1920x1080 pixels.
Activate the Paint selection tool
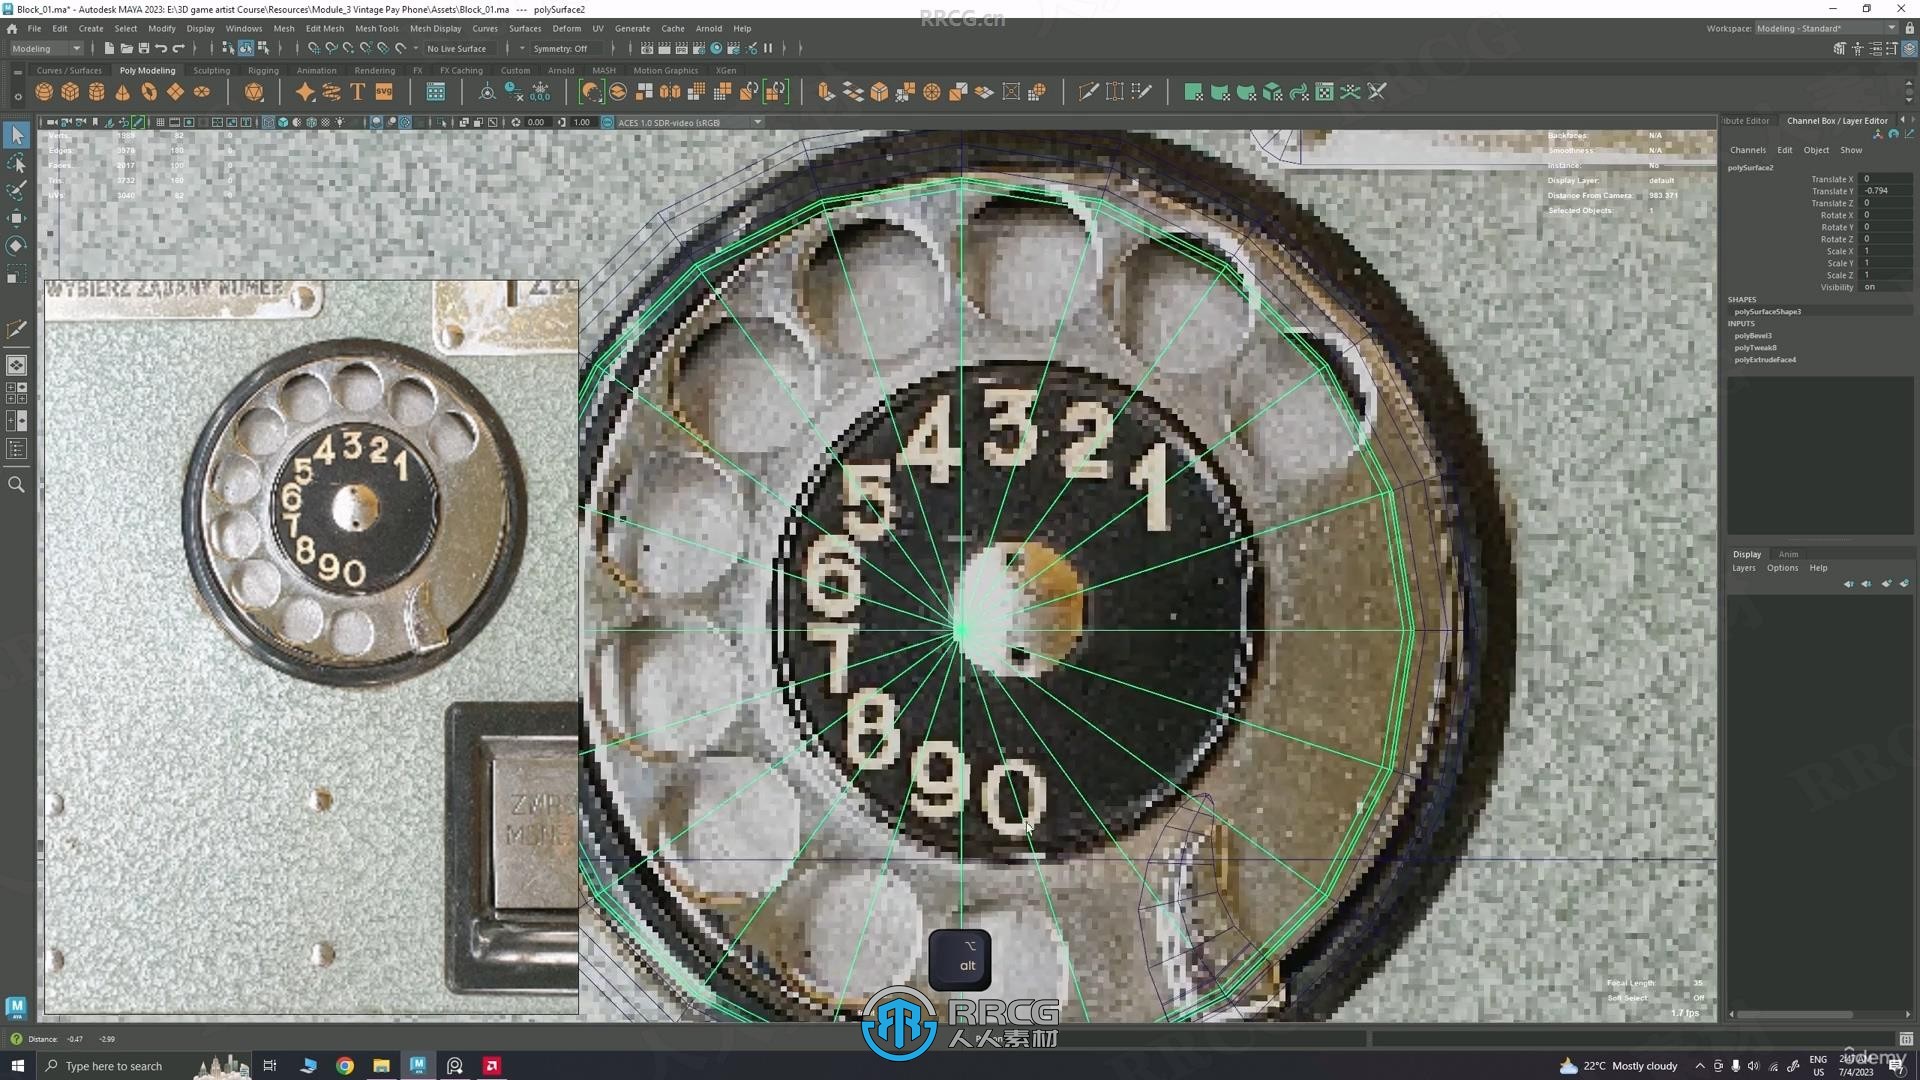[x=17, y=190]
